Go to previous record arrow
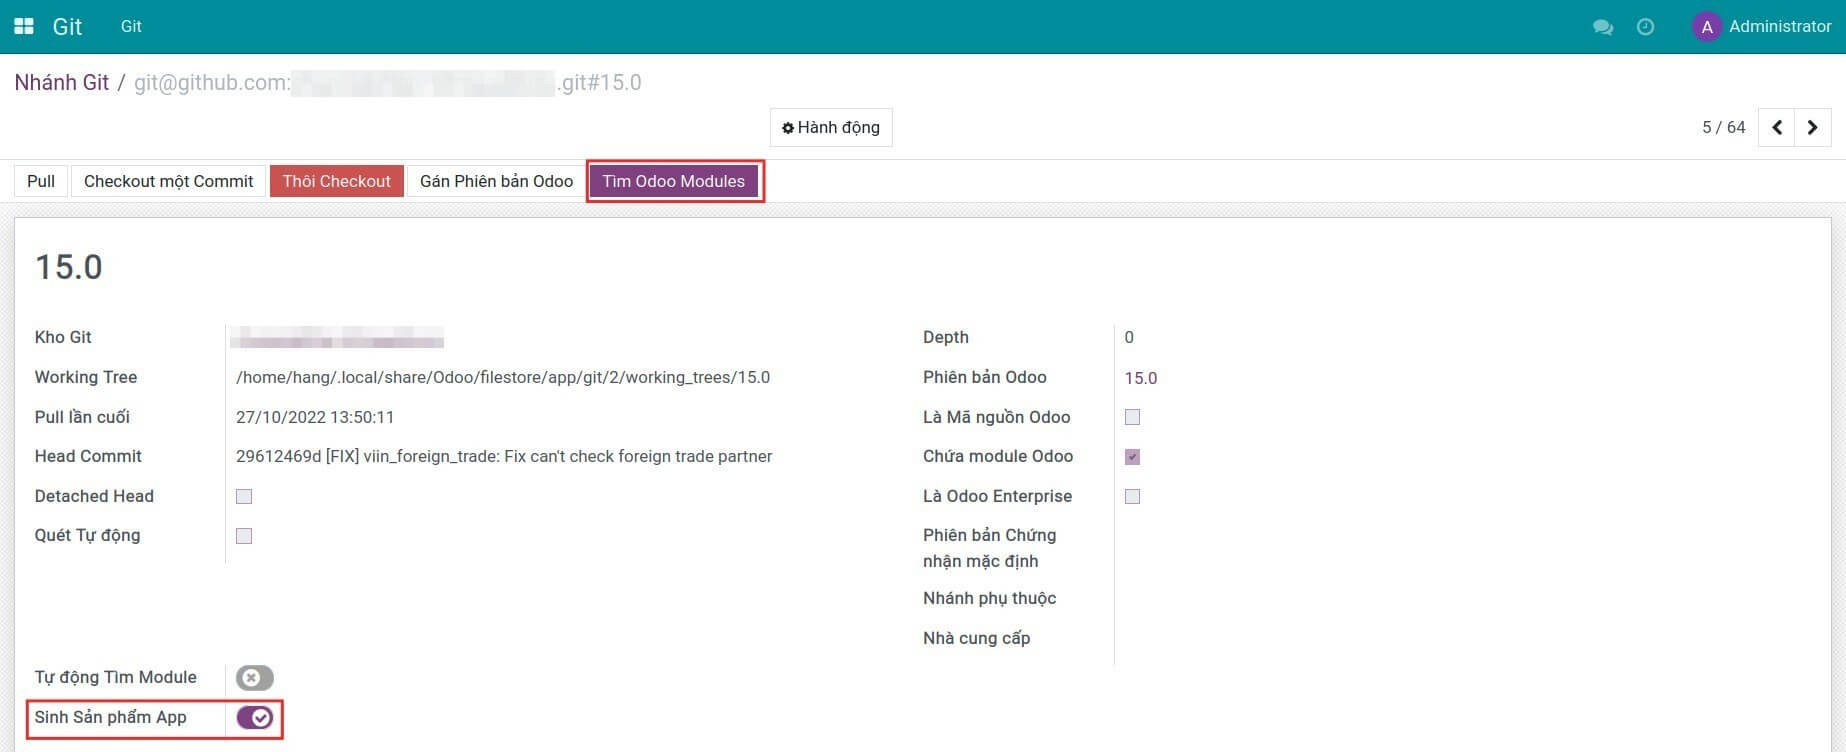 (1777, 127)
